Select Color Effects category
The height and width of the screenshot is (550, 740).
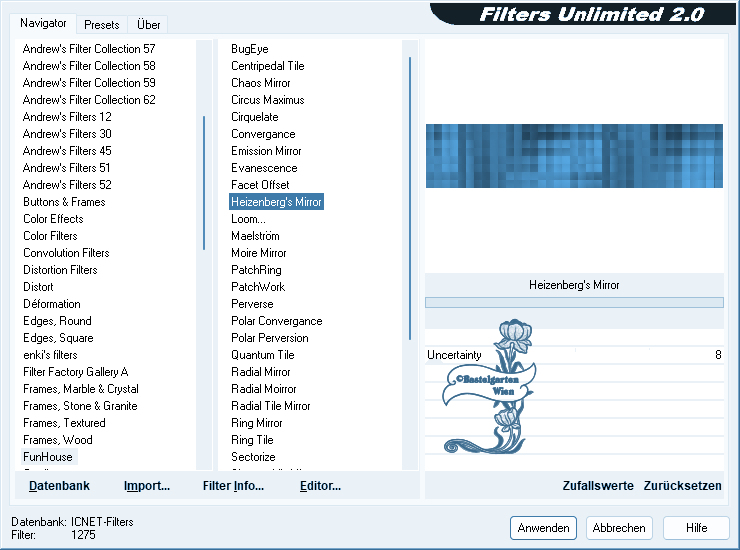point(53,219)
